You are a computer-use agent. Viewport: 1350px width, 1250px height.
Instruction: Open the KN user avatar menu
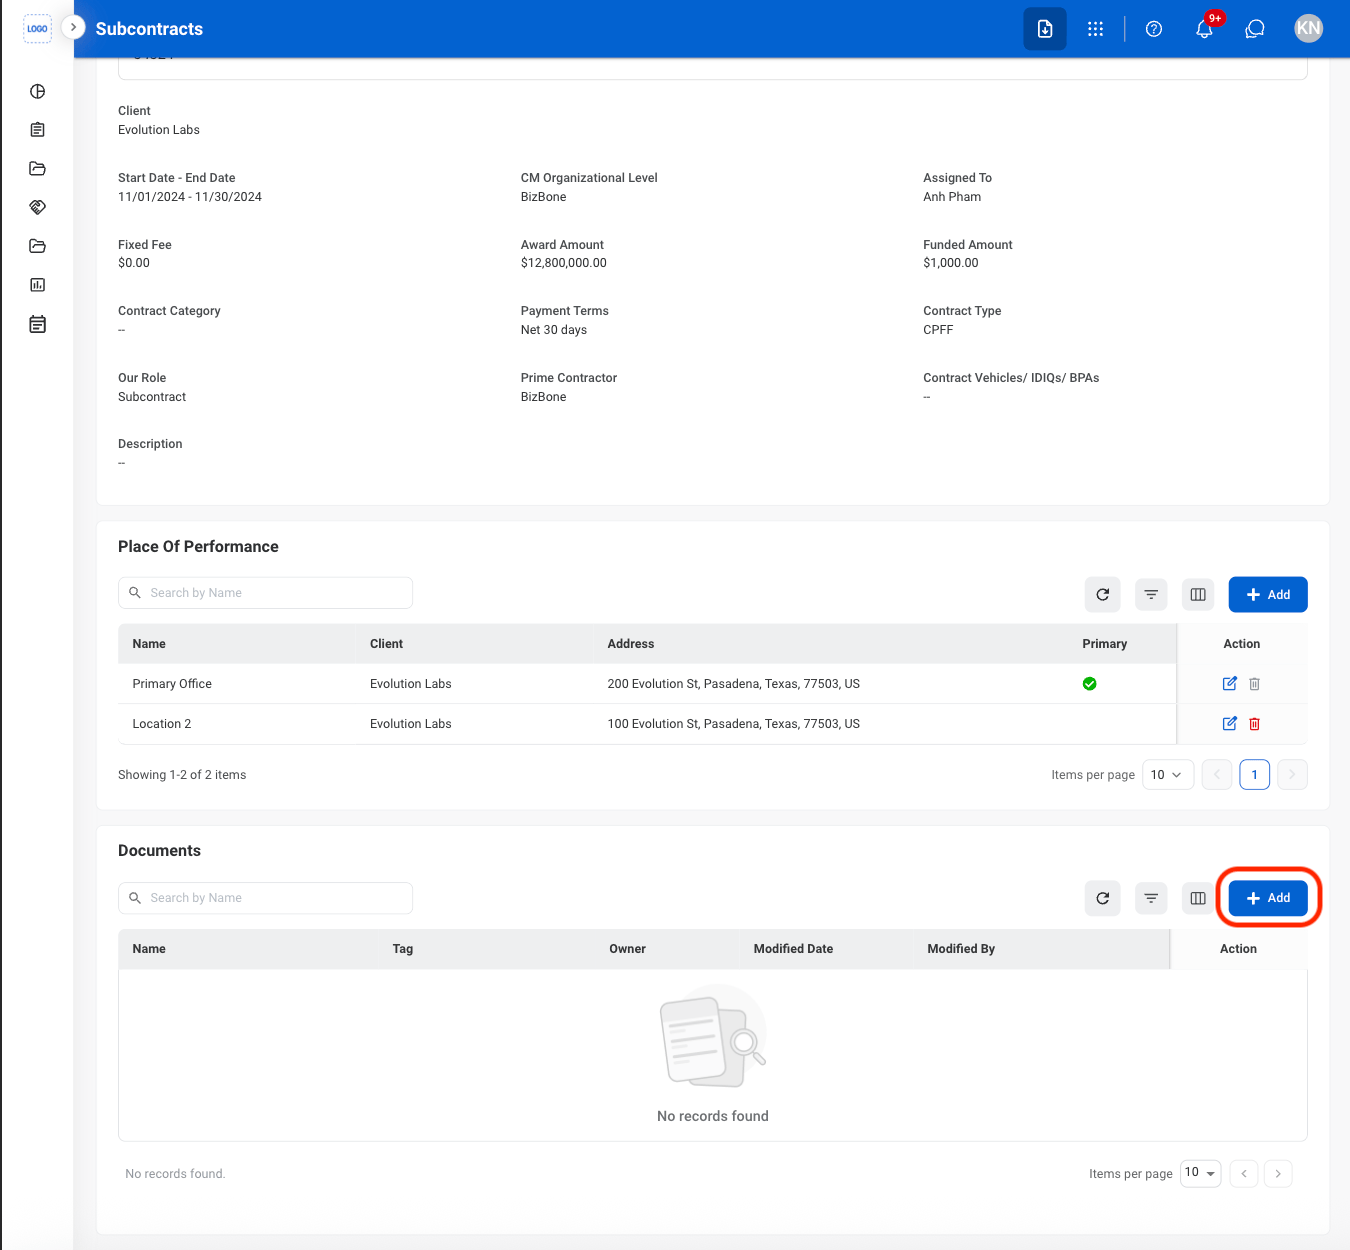(1309, 28)
